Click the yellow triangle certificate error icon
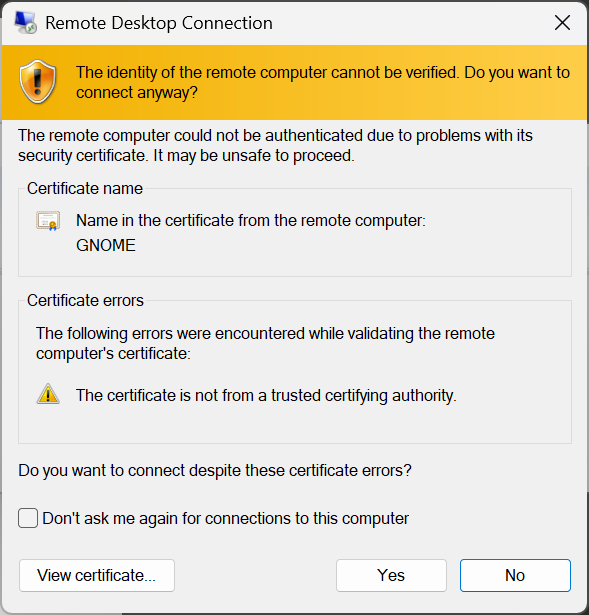Image resolution: width=589 pixels, height=615 pixels. [x=48, y=394]
